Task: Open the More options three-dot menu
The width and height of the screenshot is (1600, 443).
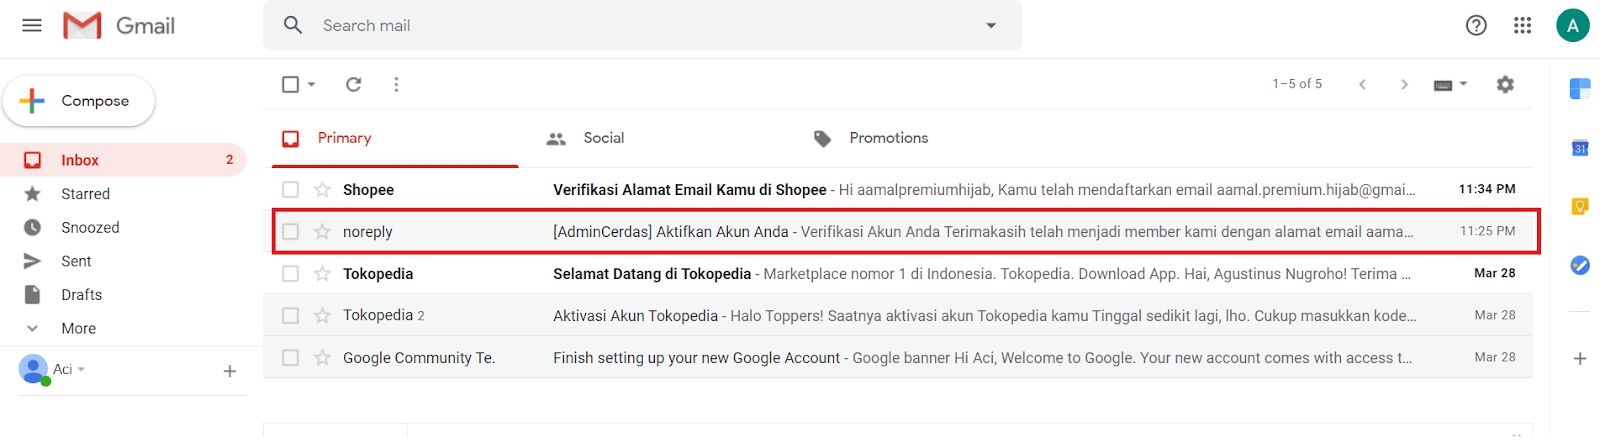Action: 396,85
